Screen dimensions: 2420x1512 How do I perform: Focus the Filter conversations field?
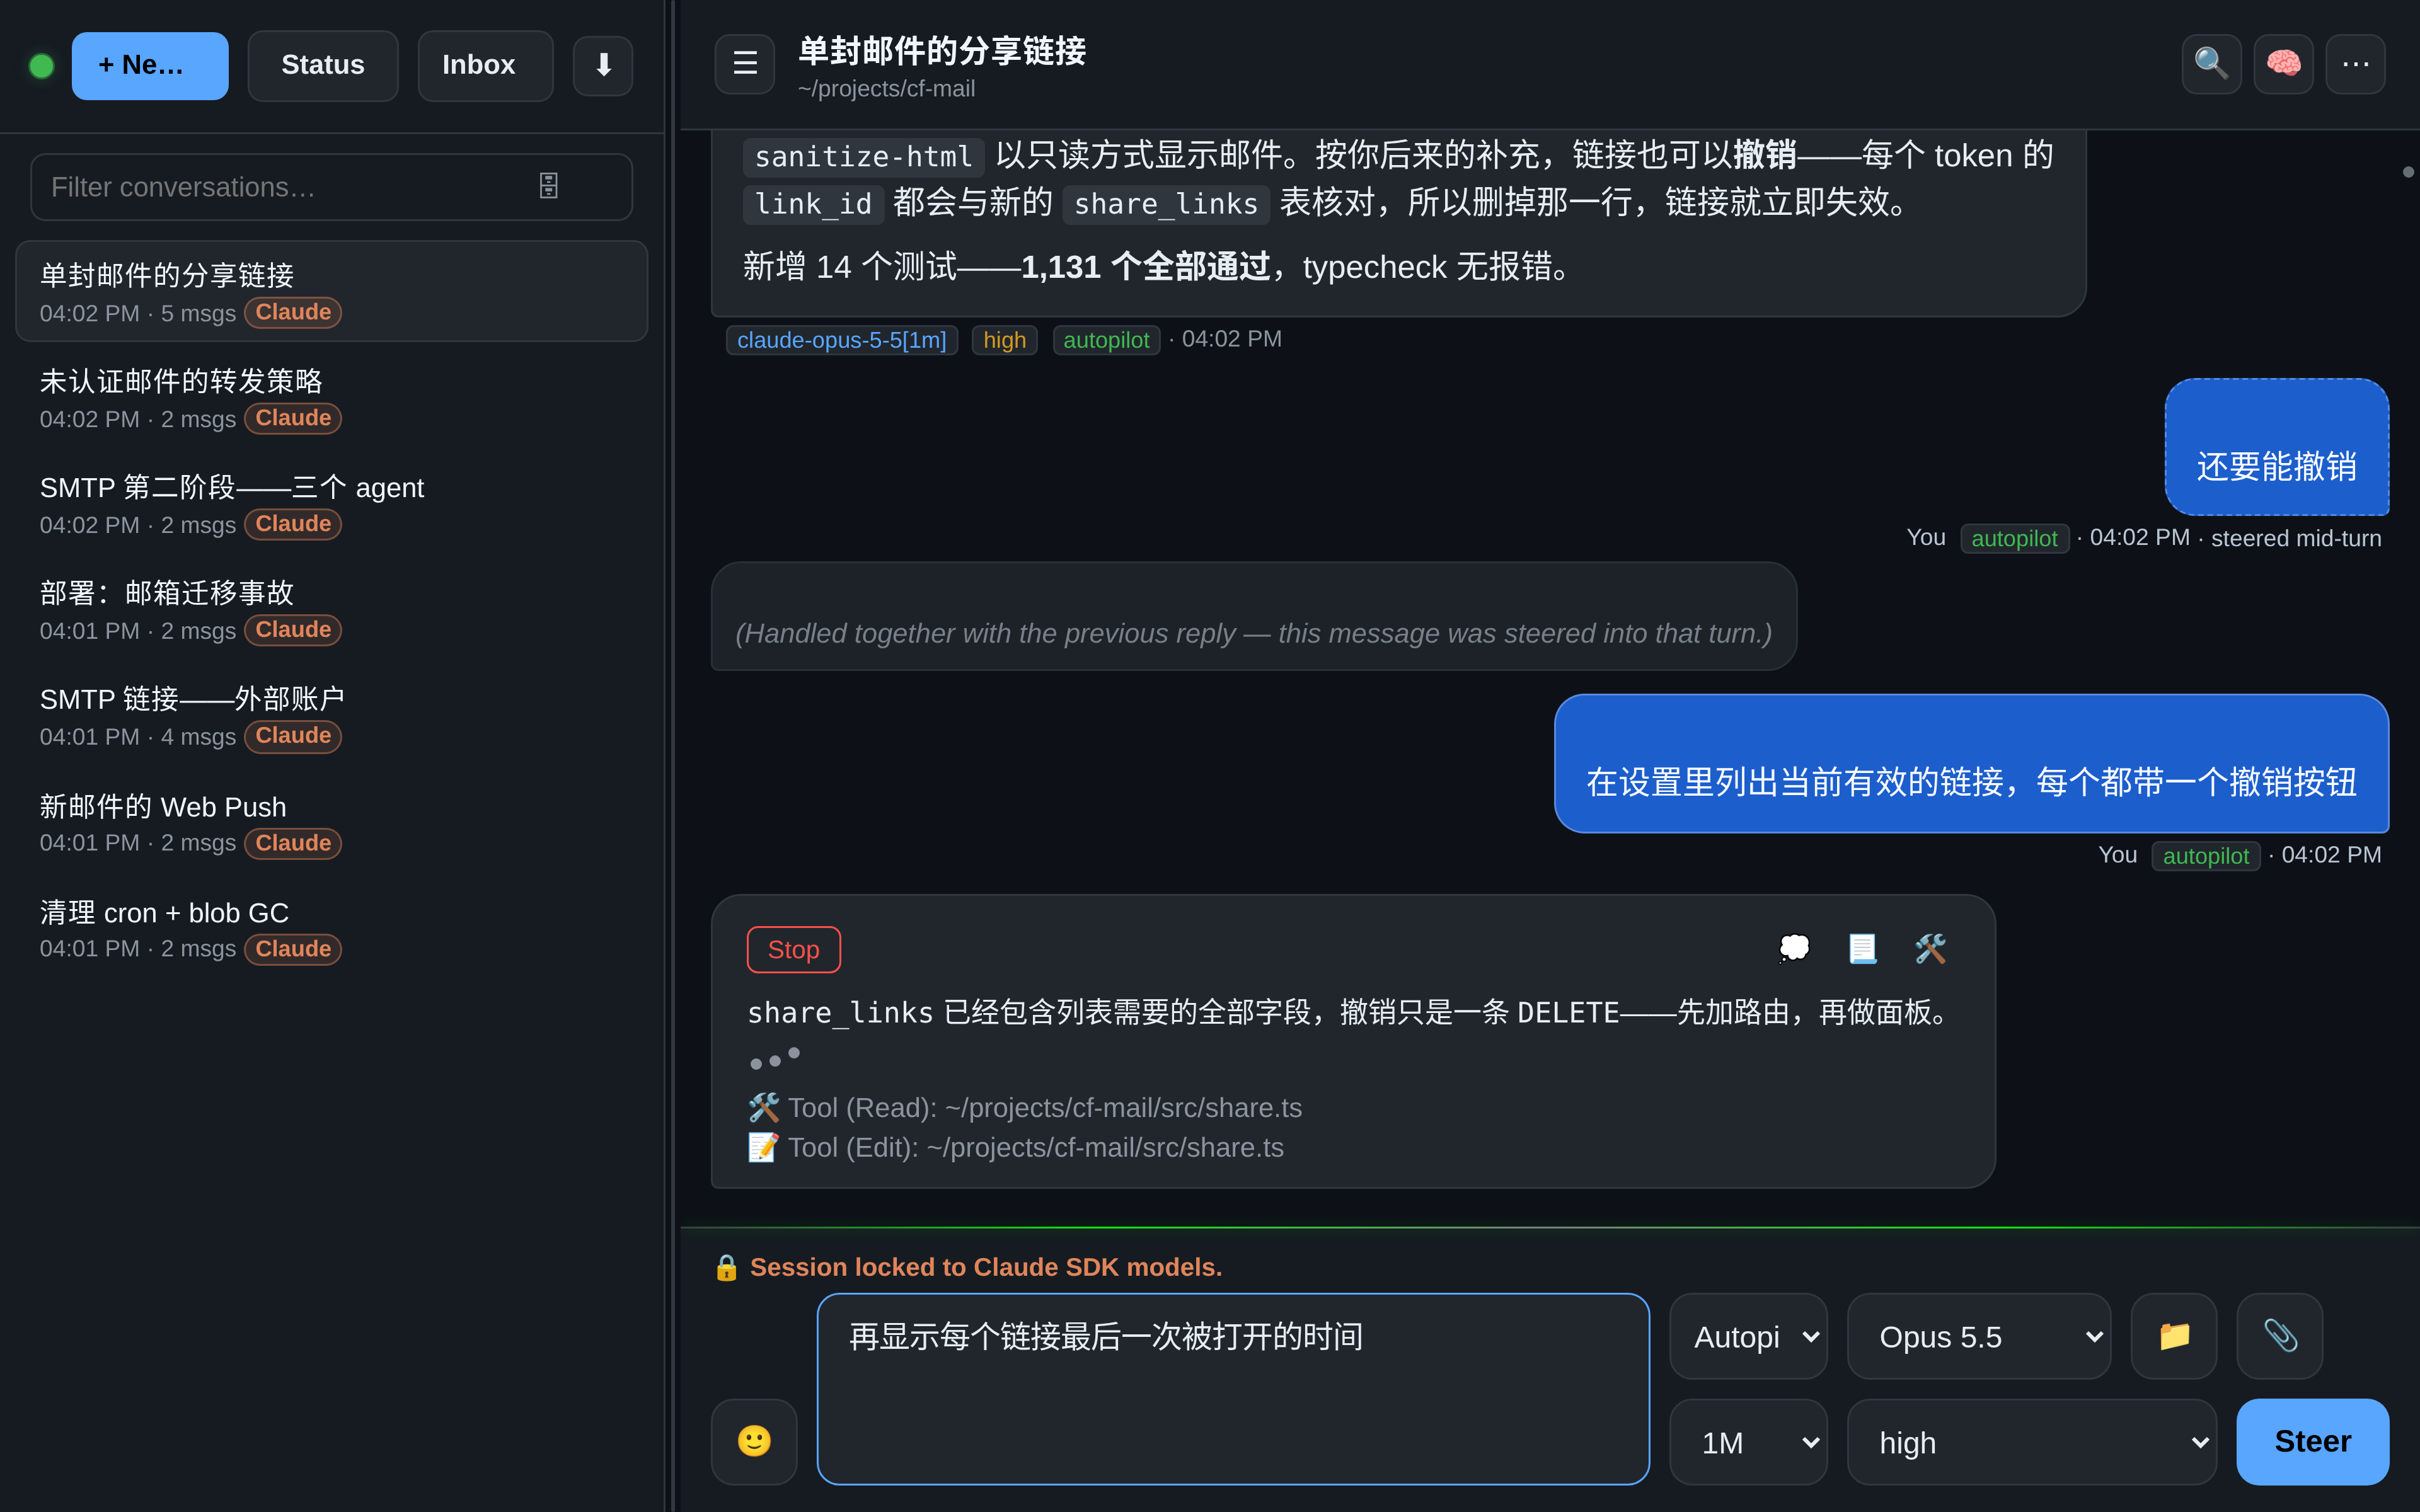pos(331,187)
